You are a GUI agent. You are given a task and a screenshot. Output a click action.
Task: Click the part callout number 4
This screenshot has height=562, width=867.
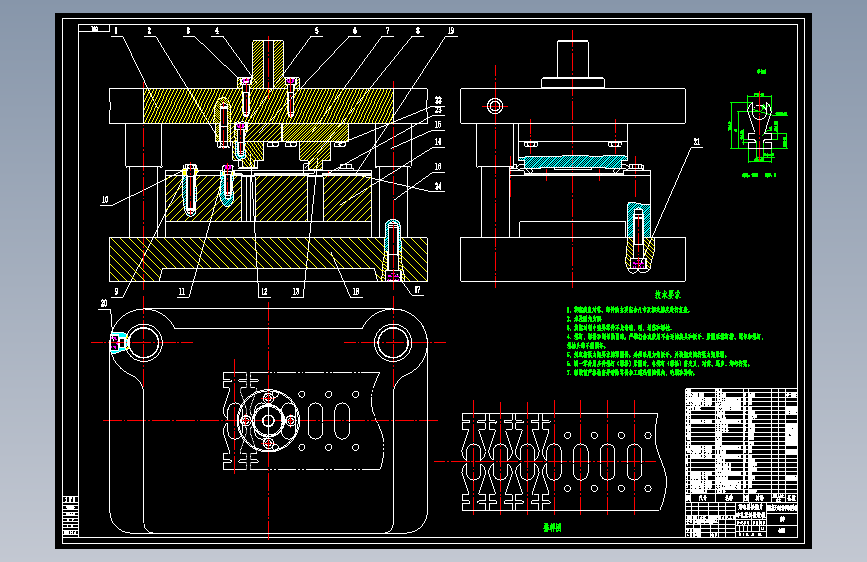click(x=217, y=31)
